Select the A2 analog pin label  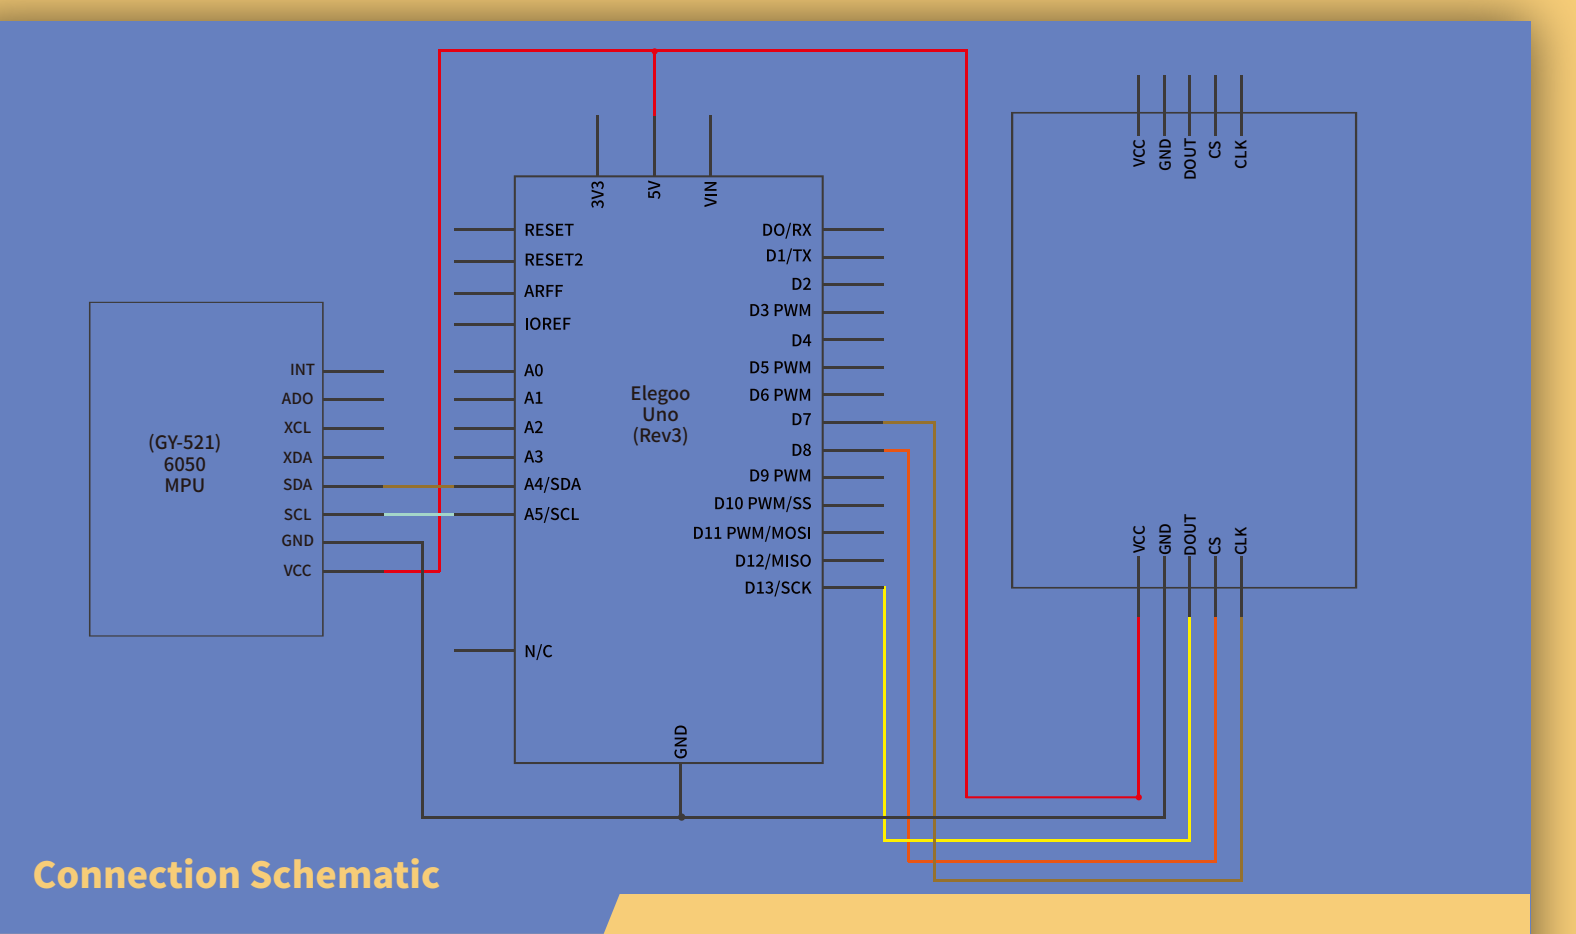pyautogui.click(x=533, y=427)
